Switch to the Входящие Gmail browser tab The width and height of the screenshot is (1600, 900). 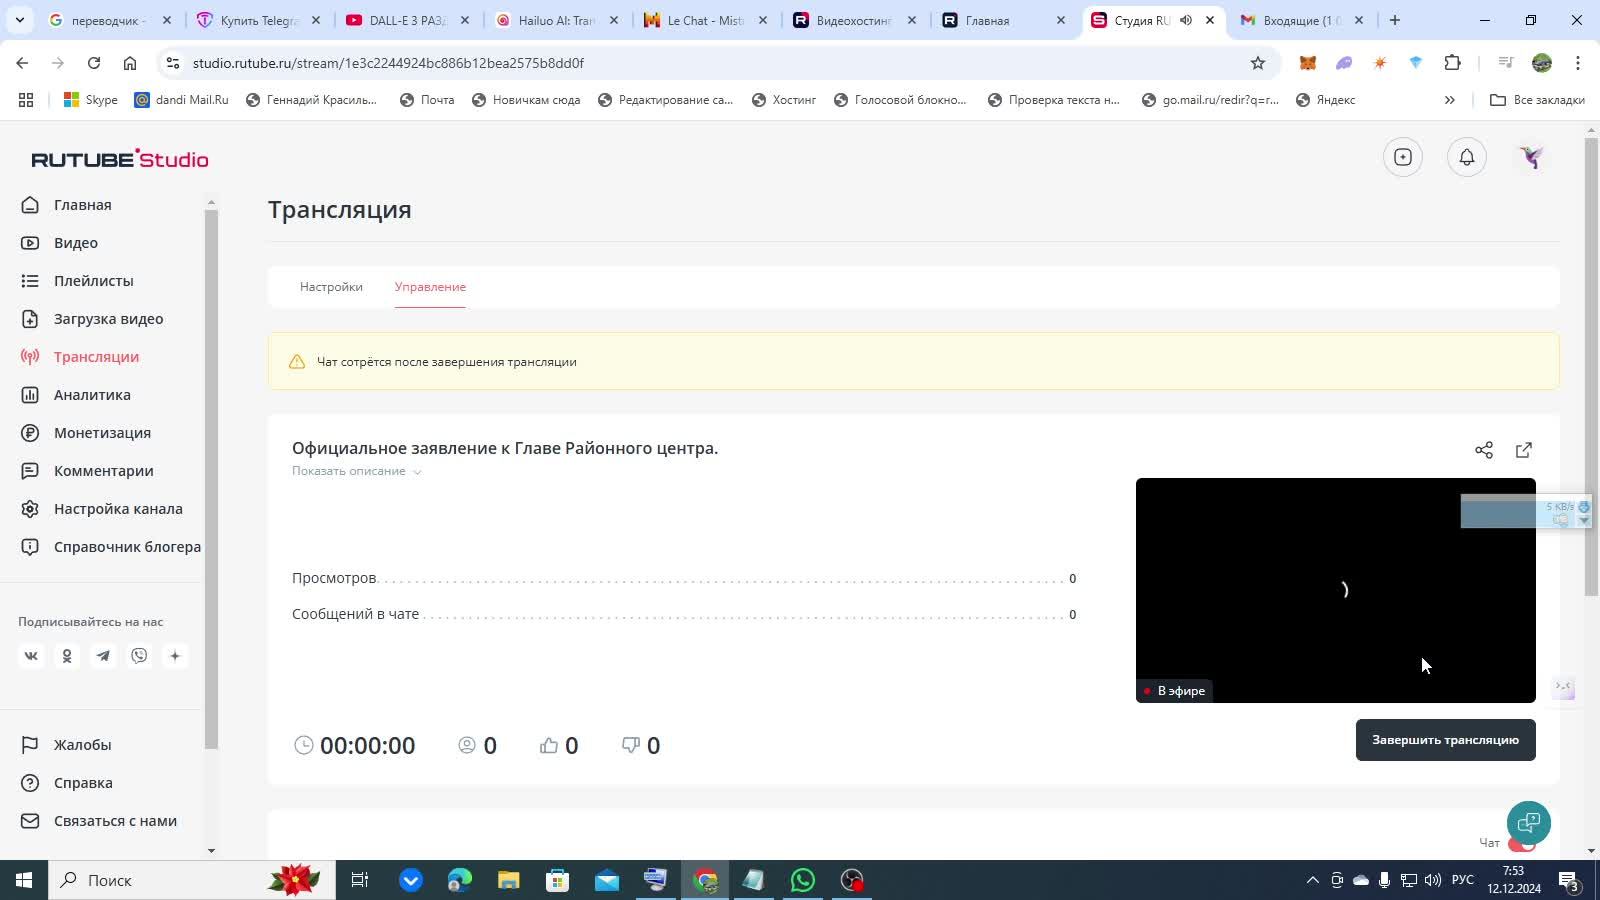click(x=1304, y=20)
